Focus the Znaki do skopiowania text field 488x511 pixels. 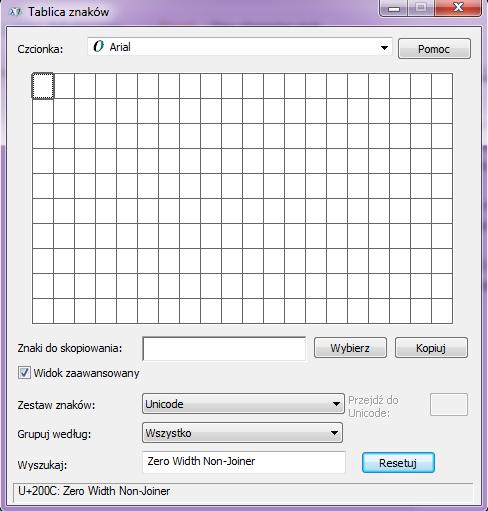click(224, 348)
